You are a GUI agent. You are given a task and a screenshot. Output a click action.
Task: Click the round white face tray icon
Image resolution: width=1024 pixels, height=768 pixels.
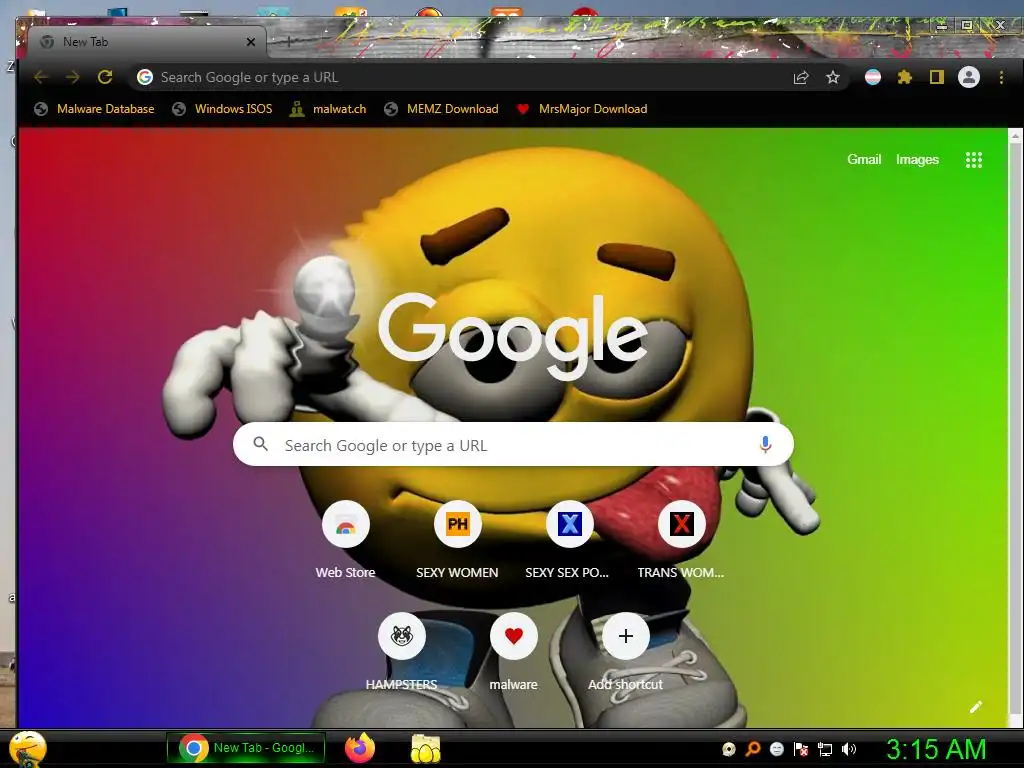tap(776, 749)
